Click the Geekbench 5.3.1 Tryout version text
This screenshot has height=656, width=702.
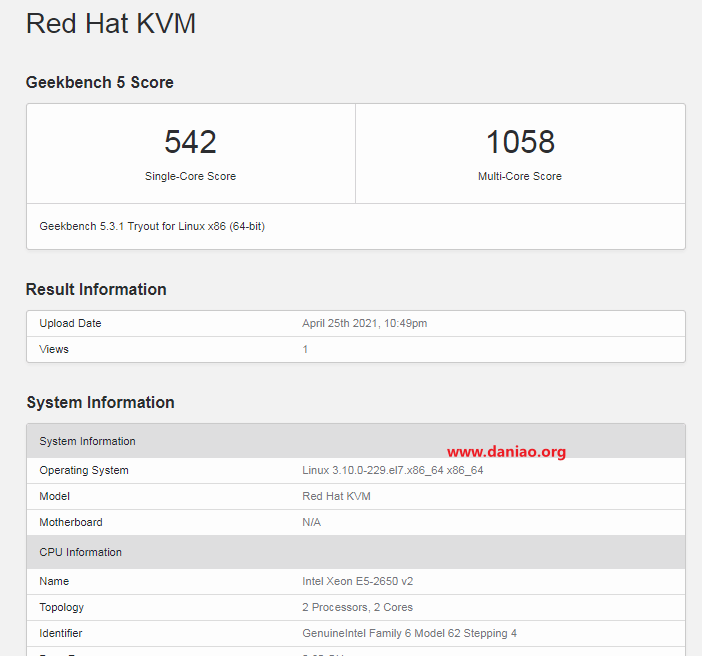(152, 227)
